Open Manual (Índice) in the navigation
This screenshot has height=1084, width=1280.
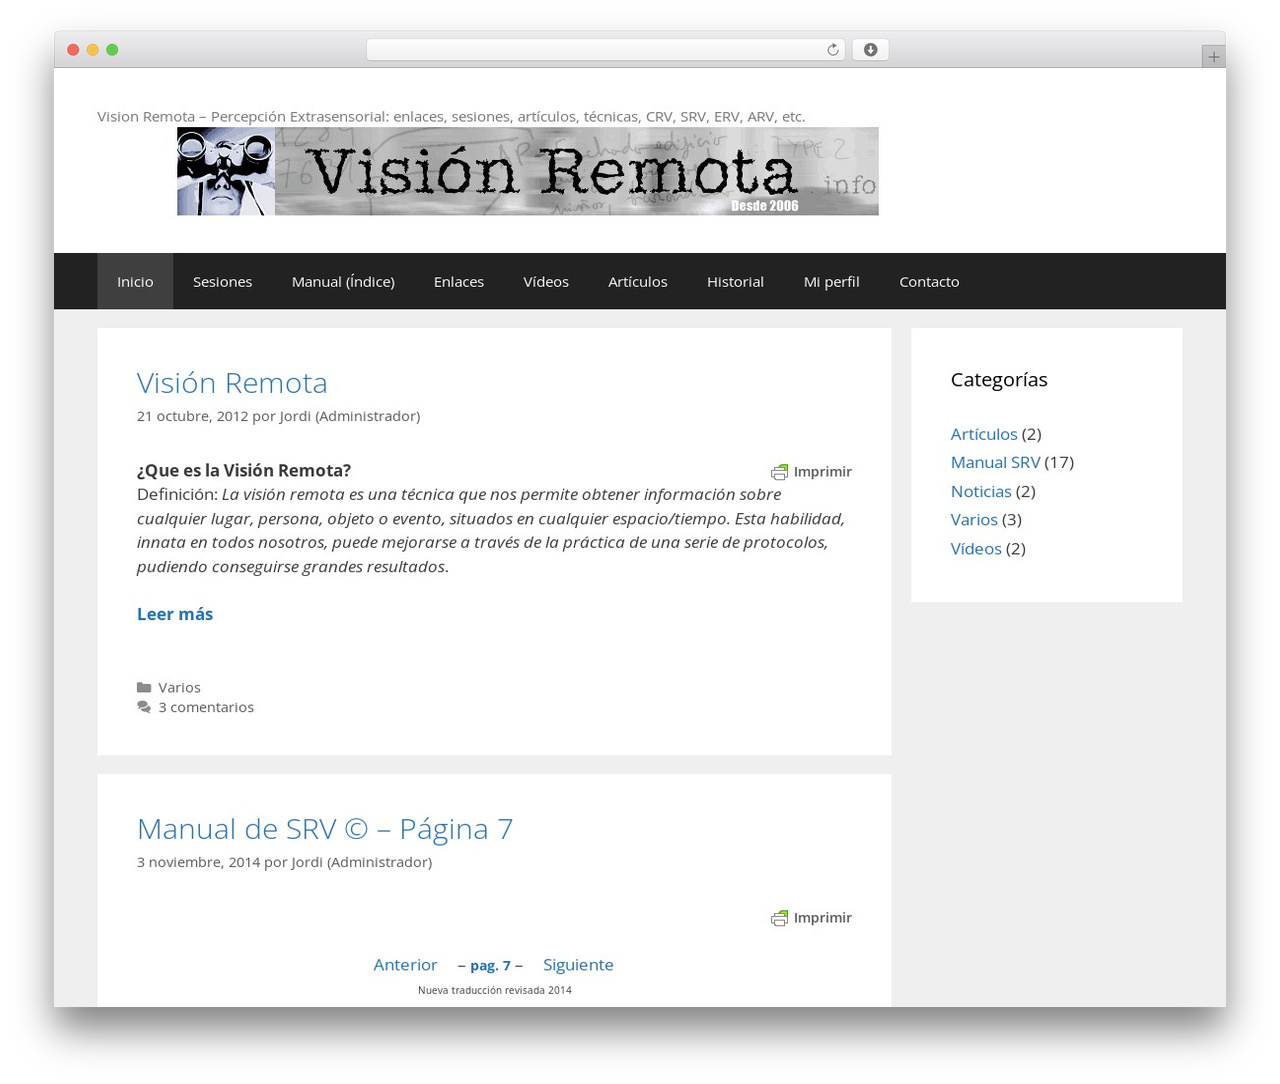coord(343,281)
